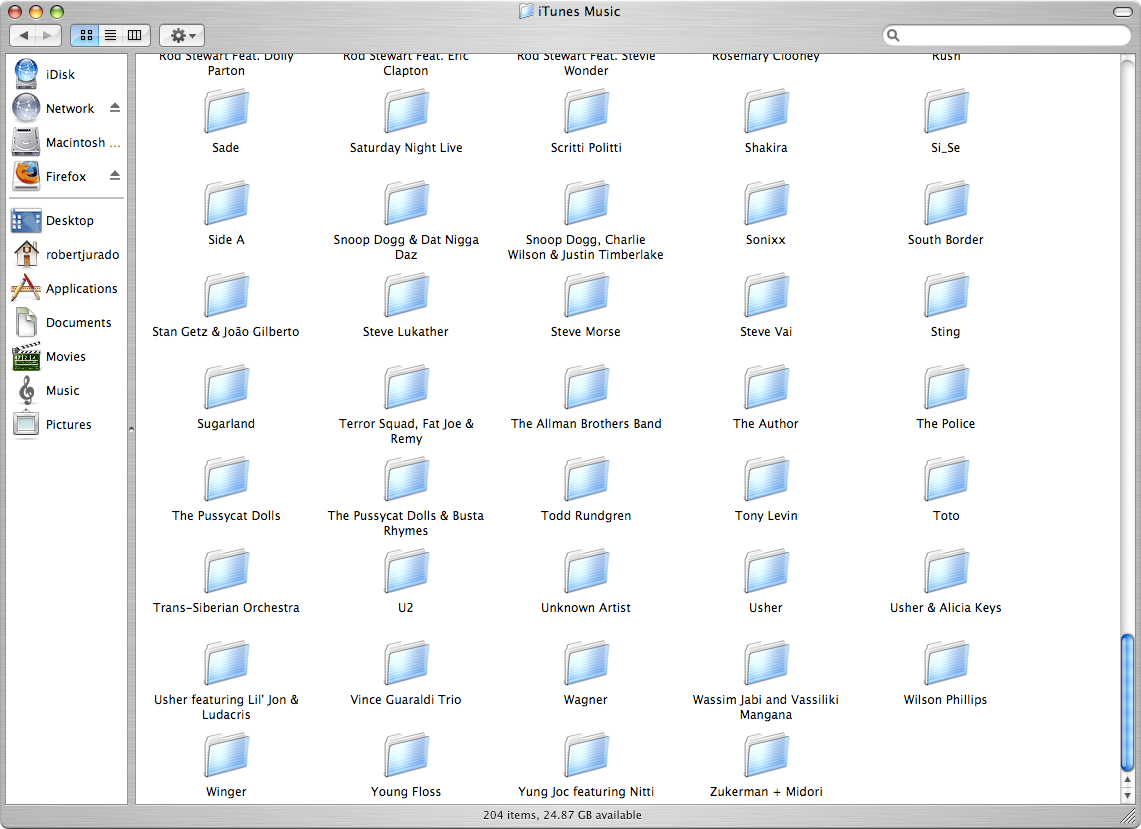1141x829 pixels.
Task: Click the vertical scrollbar thumb
Action: click(x=1127, y=702)
